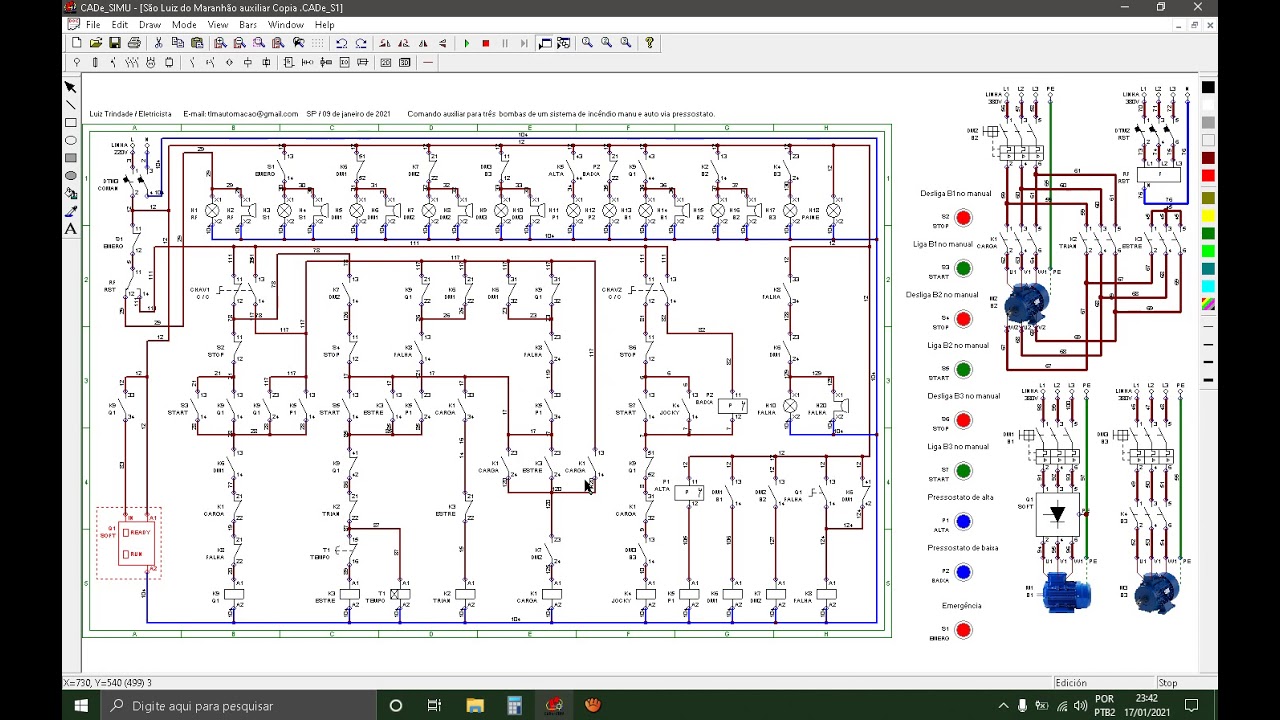Screen dimensions: 1280x720
Task: Open the power supply components library
Action: (x=77, y=63)
